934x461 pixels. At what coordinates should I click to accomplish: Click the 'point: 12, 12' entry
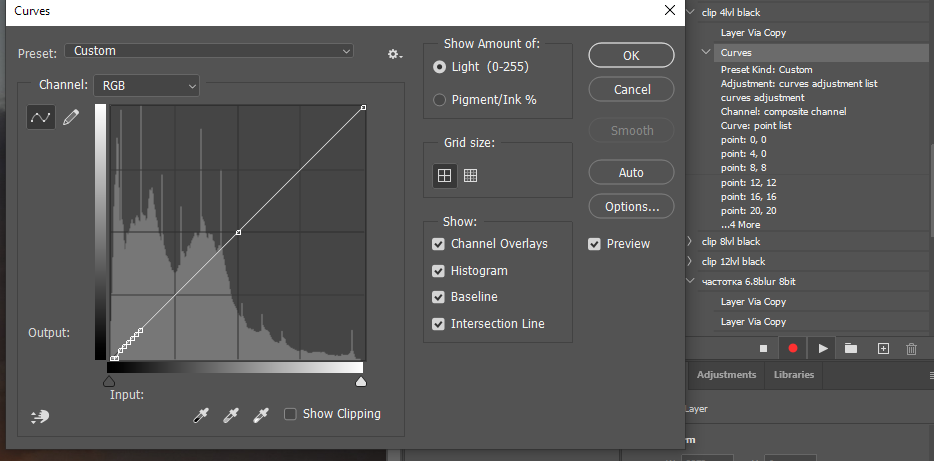[748, 183]
